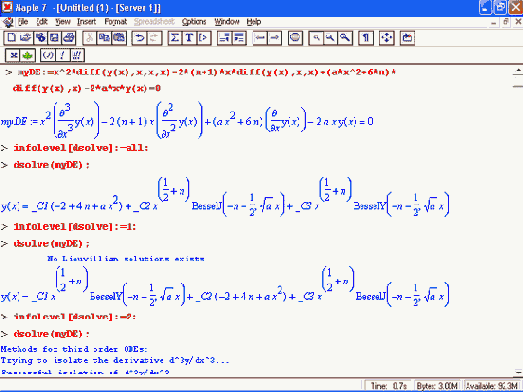Open the Insert menu
Screen dimensions: 523x392
coord(86,22)
